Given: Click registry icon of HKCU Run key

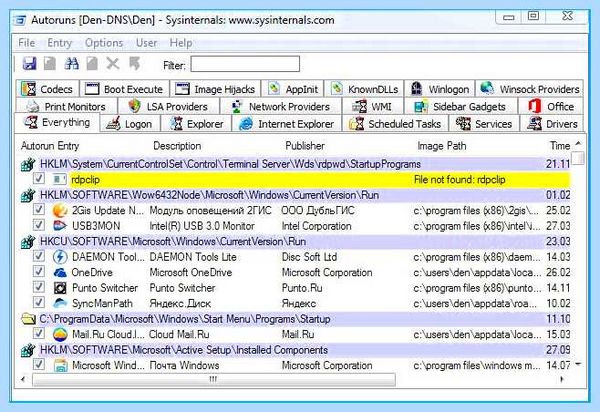Looking at the screenshot, I should pos(28,241).
